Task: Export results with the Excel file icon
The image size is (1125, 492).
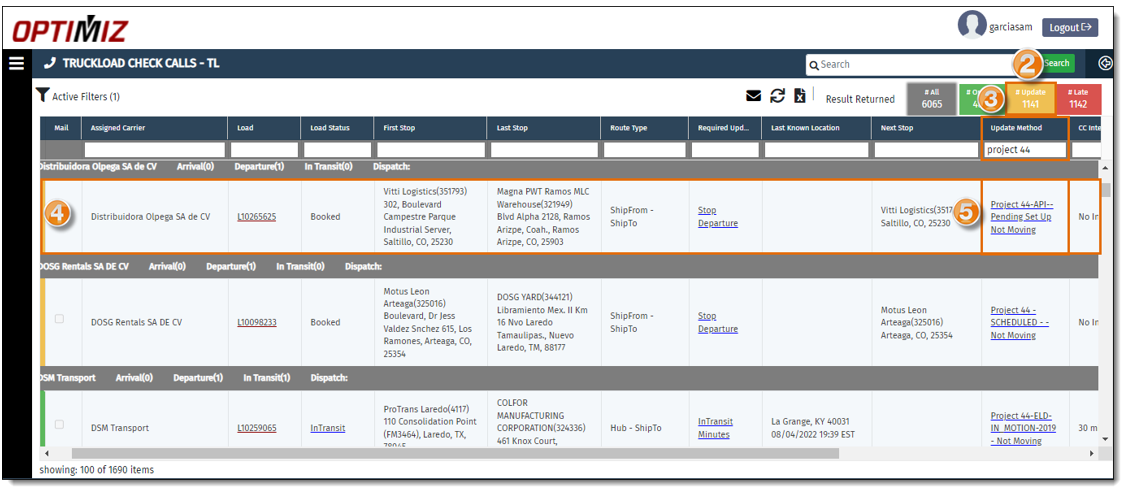Action: [x=799, y=96]
